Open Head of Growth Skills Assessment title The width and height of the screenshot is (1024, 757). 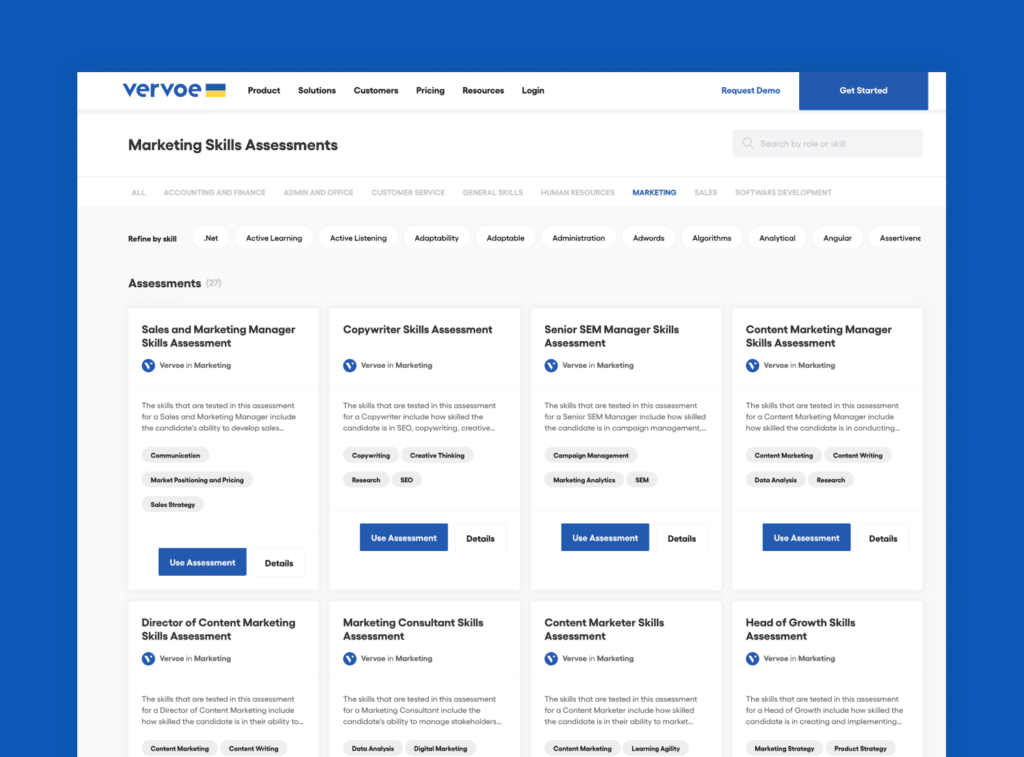pos(800,629)
